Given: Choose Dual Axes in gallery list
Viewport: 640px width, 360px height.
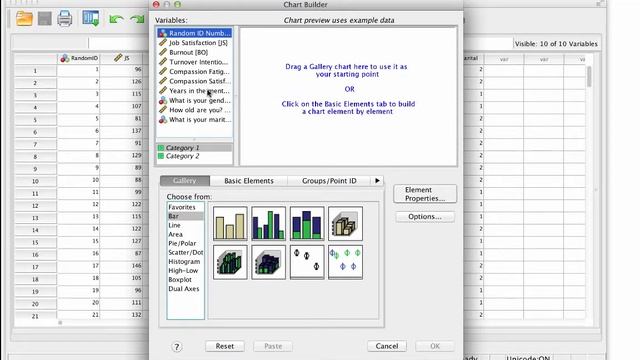Looking at the screenshot, I should [x=185, y=289].
